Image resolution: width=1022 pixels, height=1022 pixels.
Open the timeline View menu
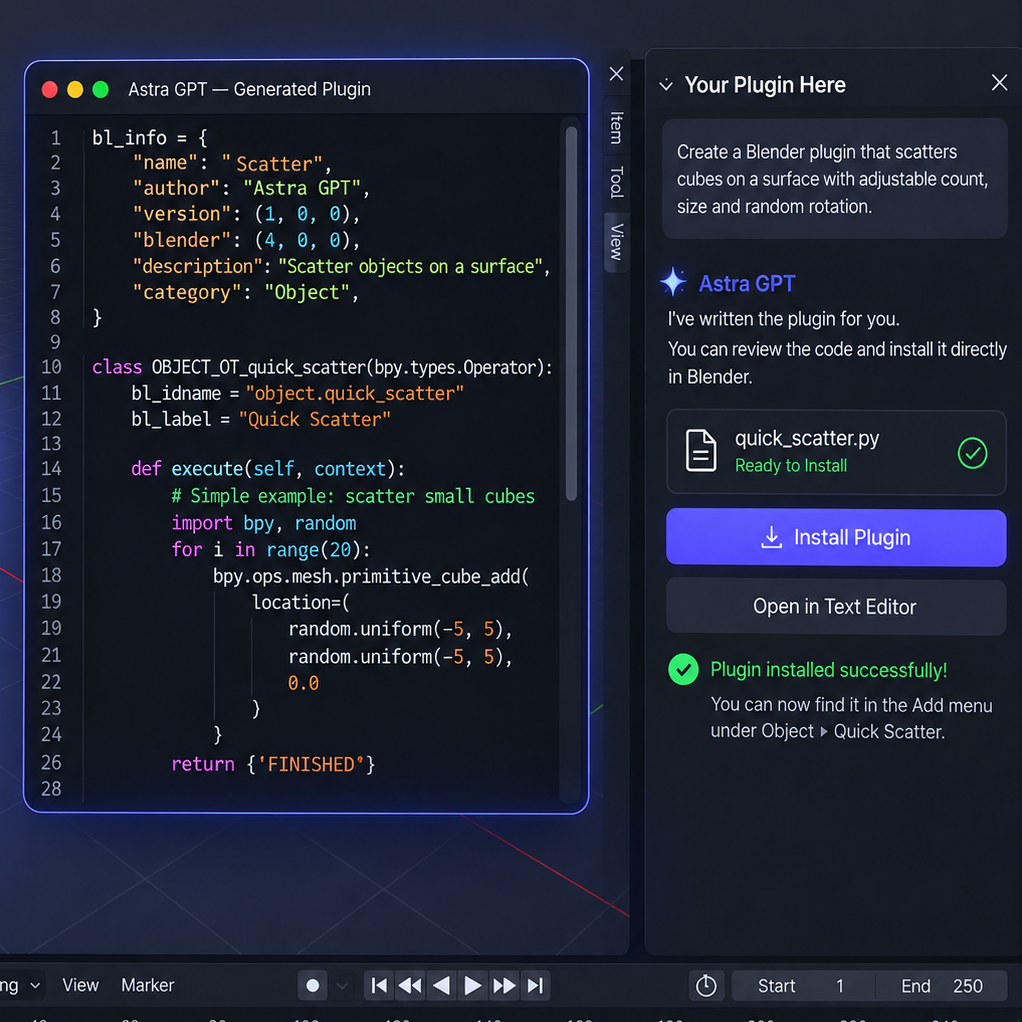tap(80, 985)
